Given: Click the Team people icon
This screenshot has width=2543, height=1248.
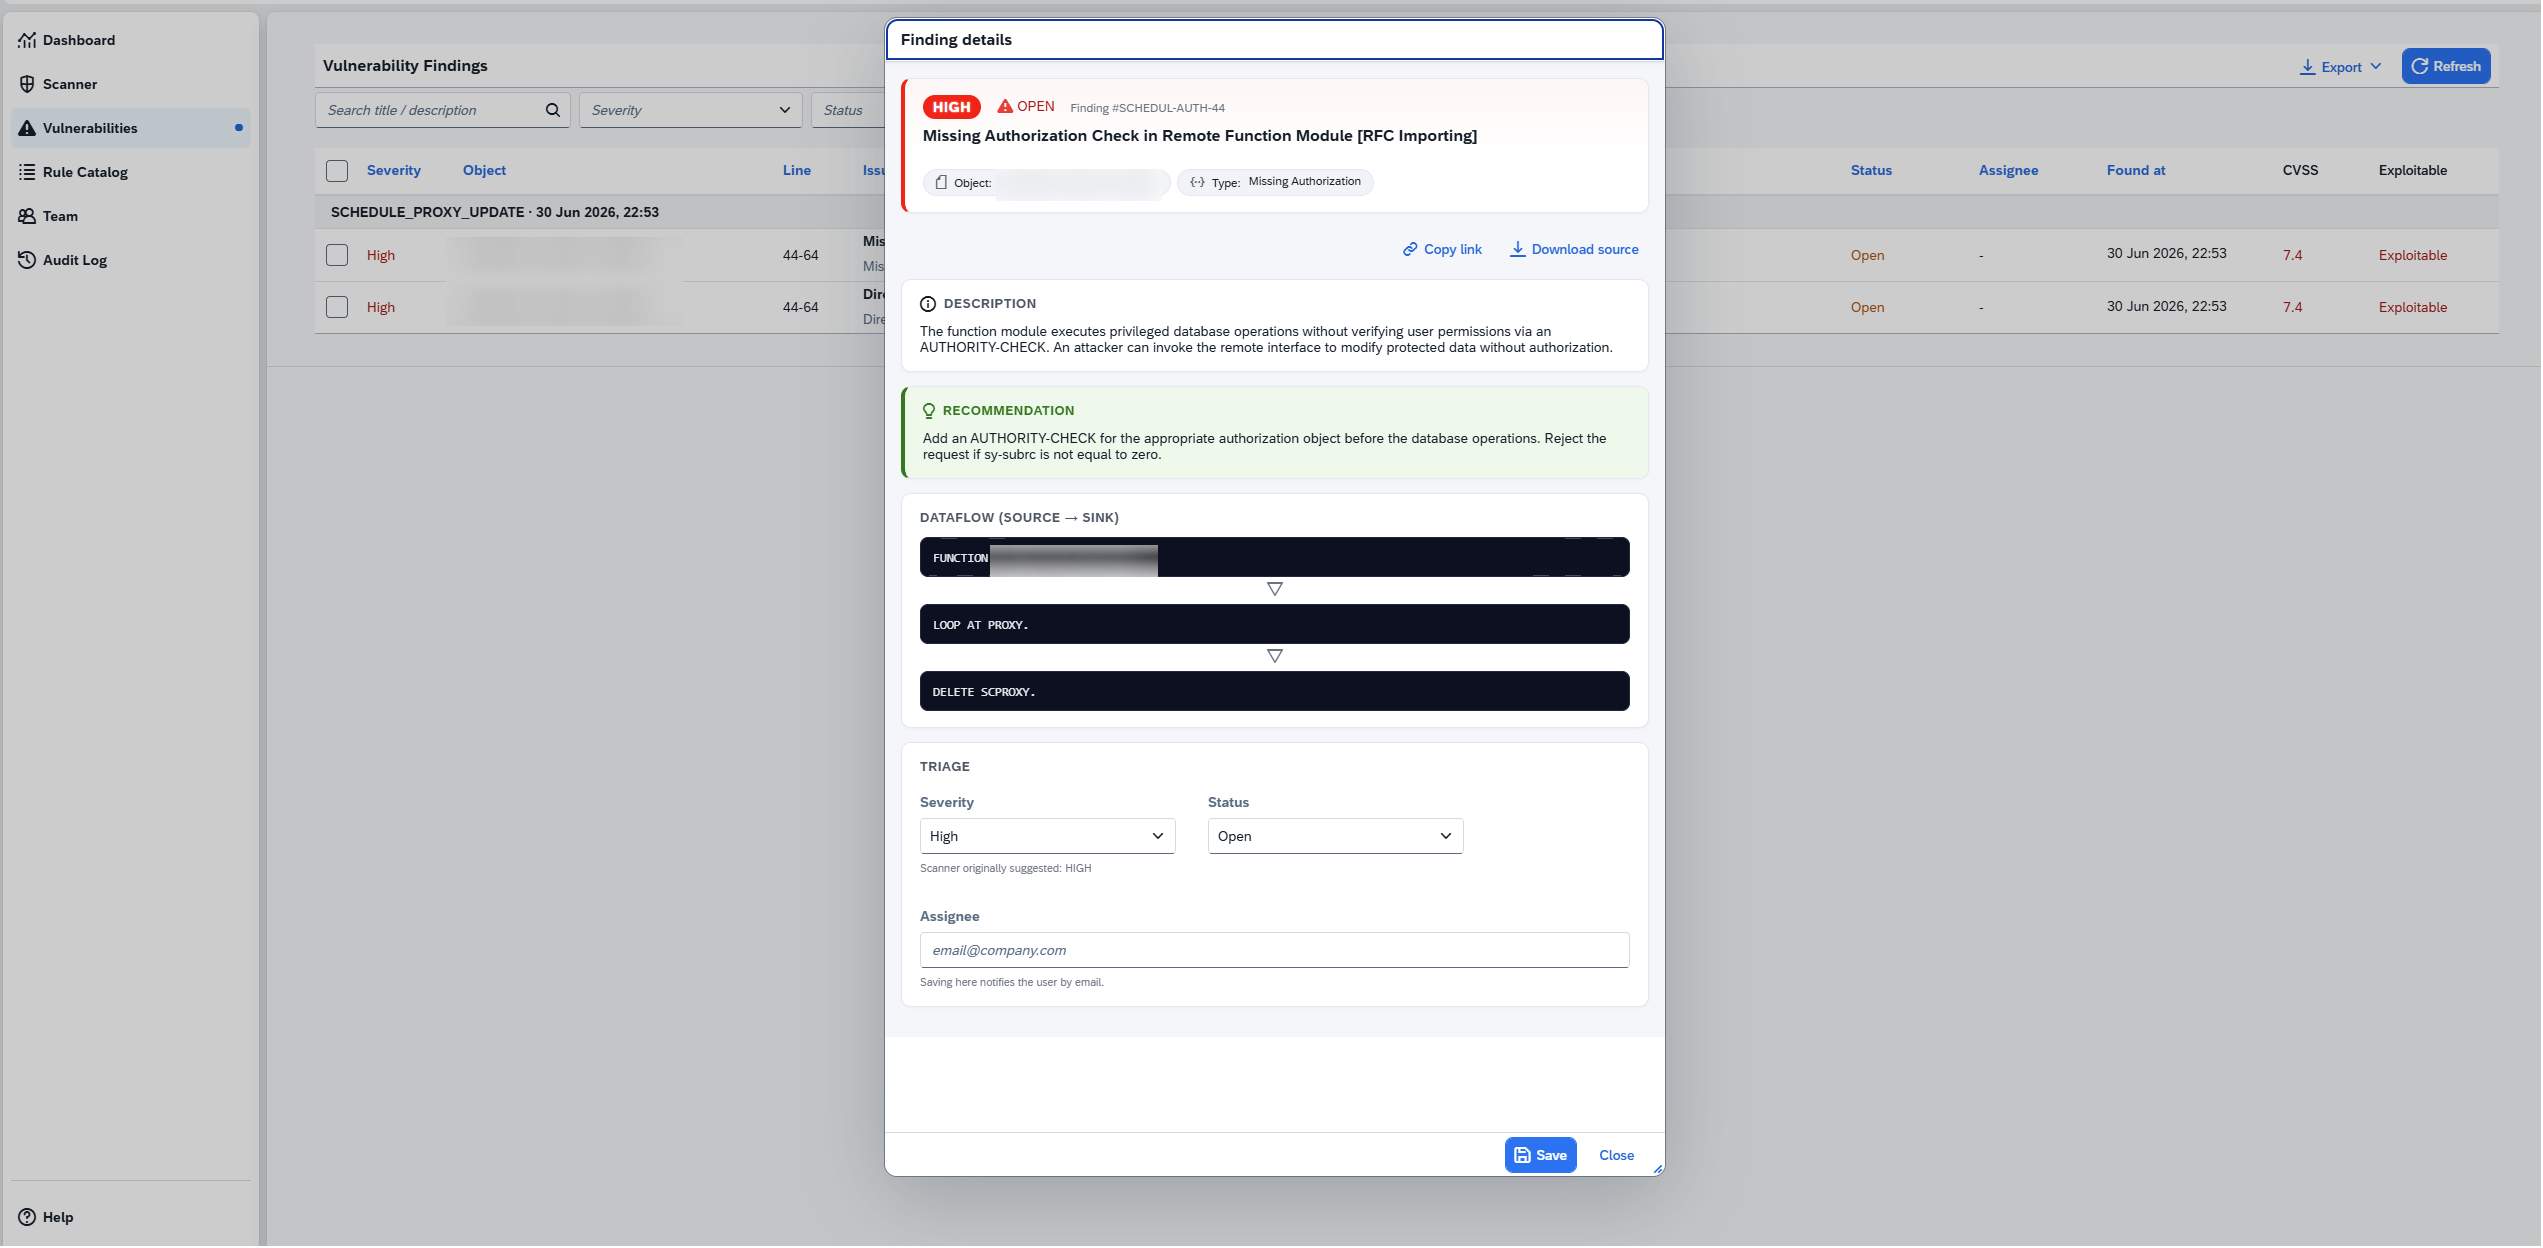Looking at the screenshot, I should coord(27,216).
